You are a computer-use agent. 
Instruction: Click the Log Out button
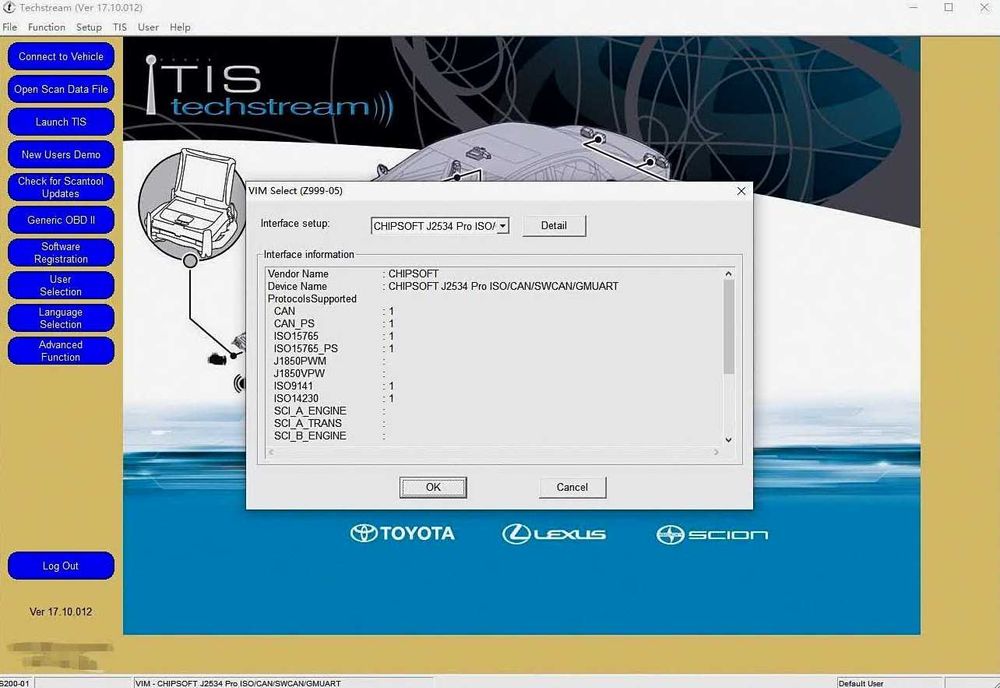point(61,566)
